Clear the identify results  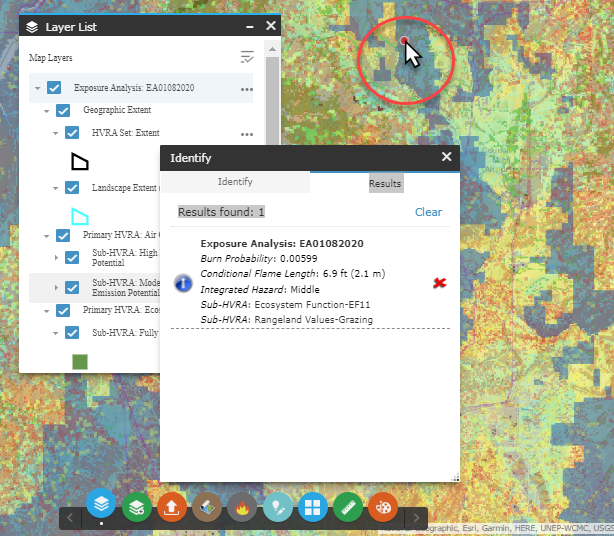pos(428,212)
